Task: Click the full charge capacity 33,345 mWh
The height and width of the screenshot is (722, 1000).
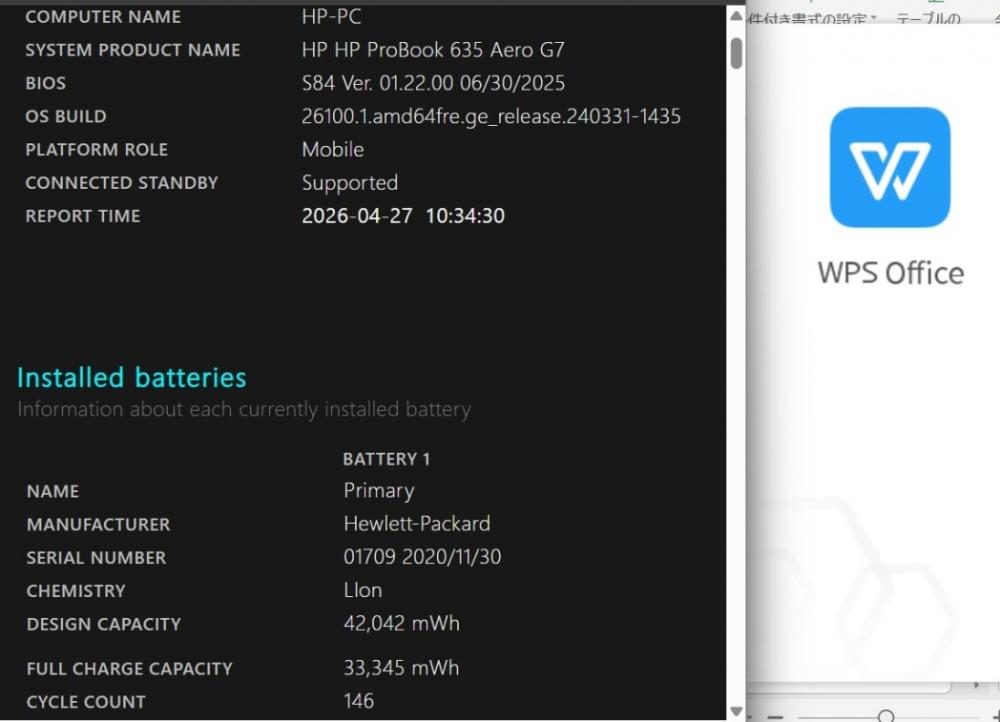Action: click(401, 668)
